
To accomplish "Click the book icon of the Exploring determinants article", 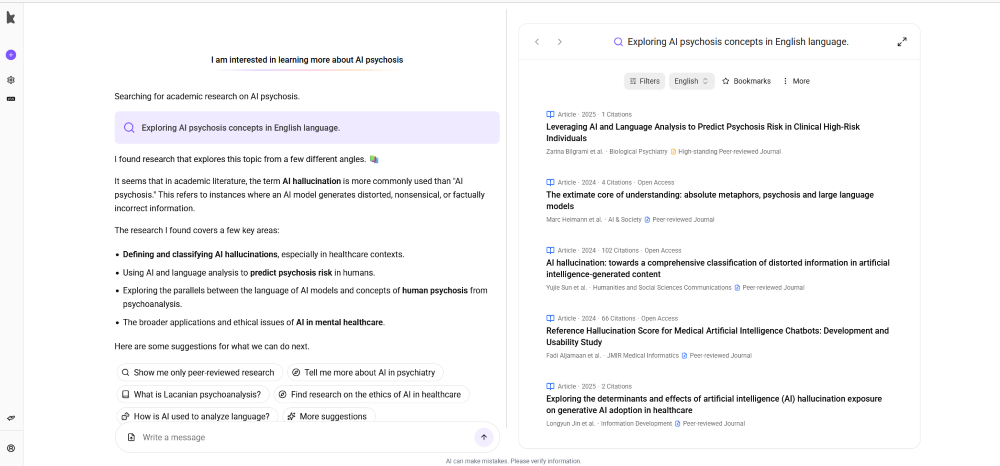I will (550, 386).
